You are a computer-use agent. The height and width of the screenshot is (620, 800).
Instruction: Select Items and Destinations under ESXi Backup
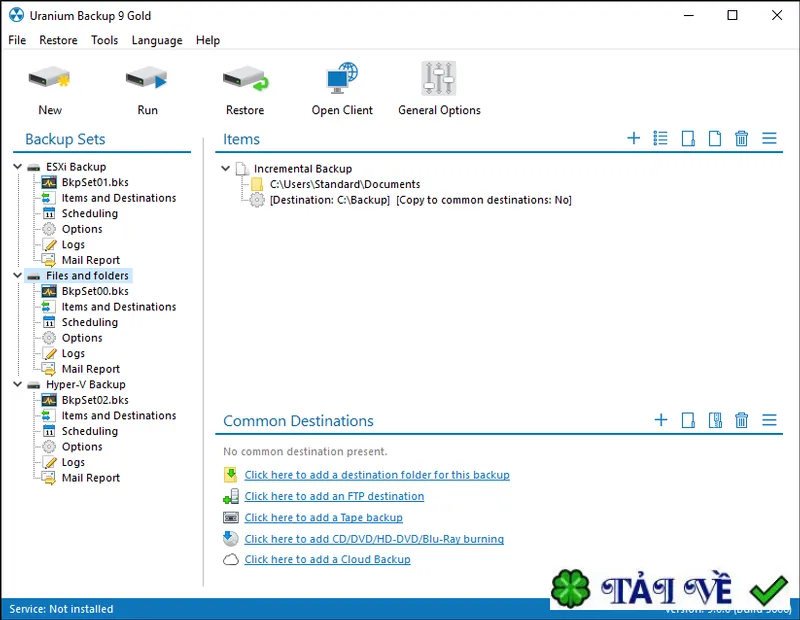119,197
